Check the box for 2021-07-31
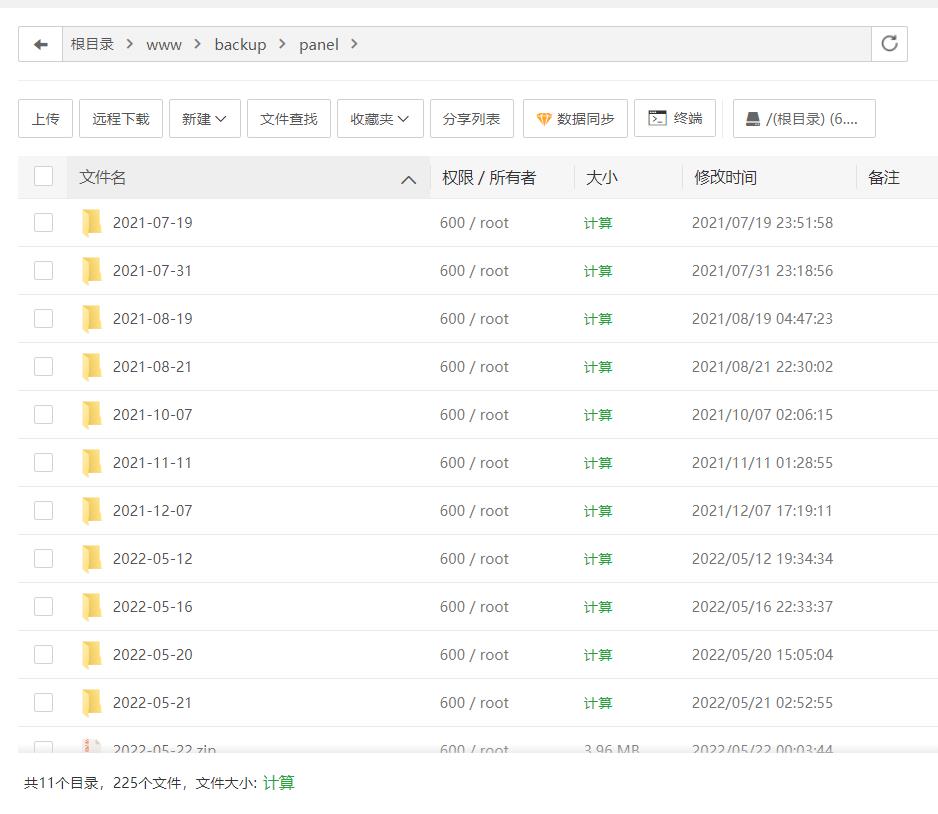The image size is (938, 814). 44,270
